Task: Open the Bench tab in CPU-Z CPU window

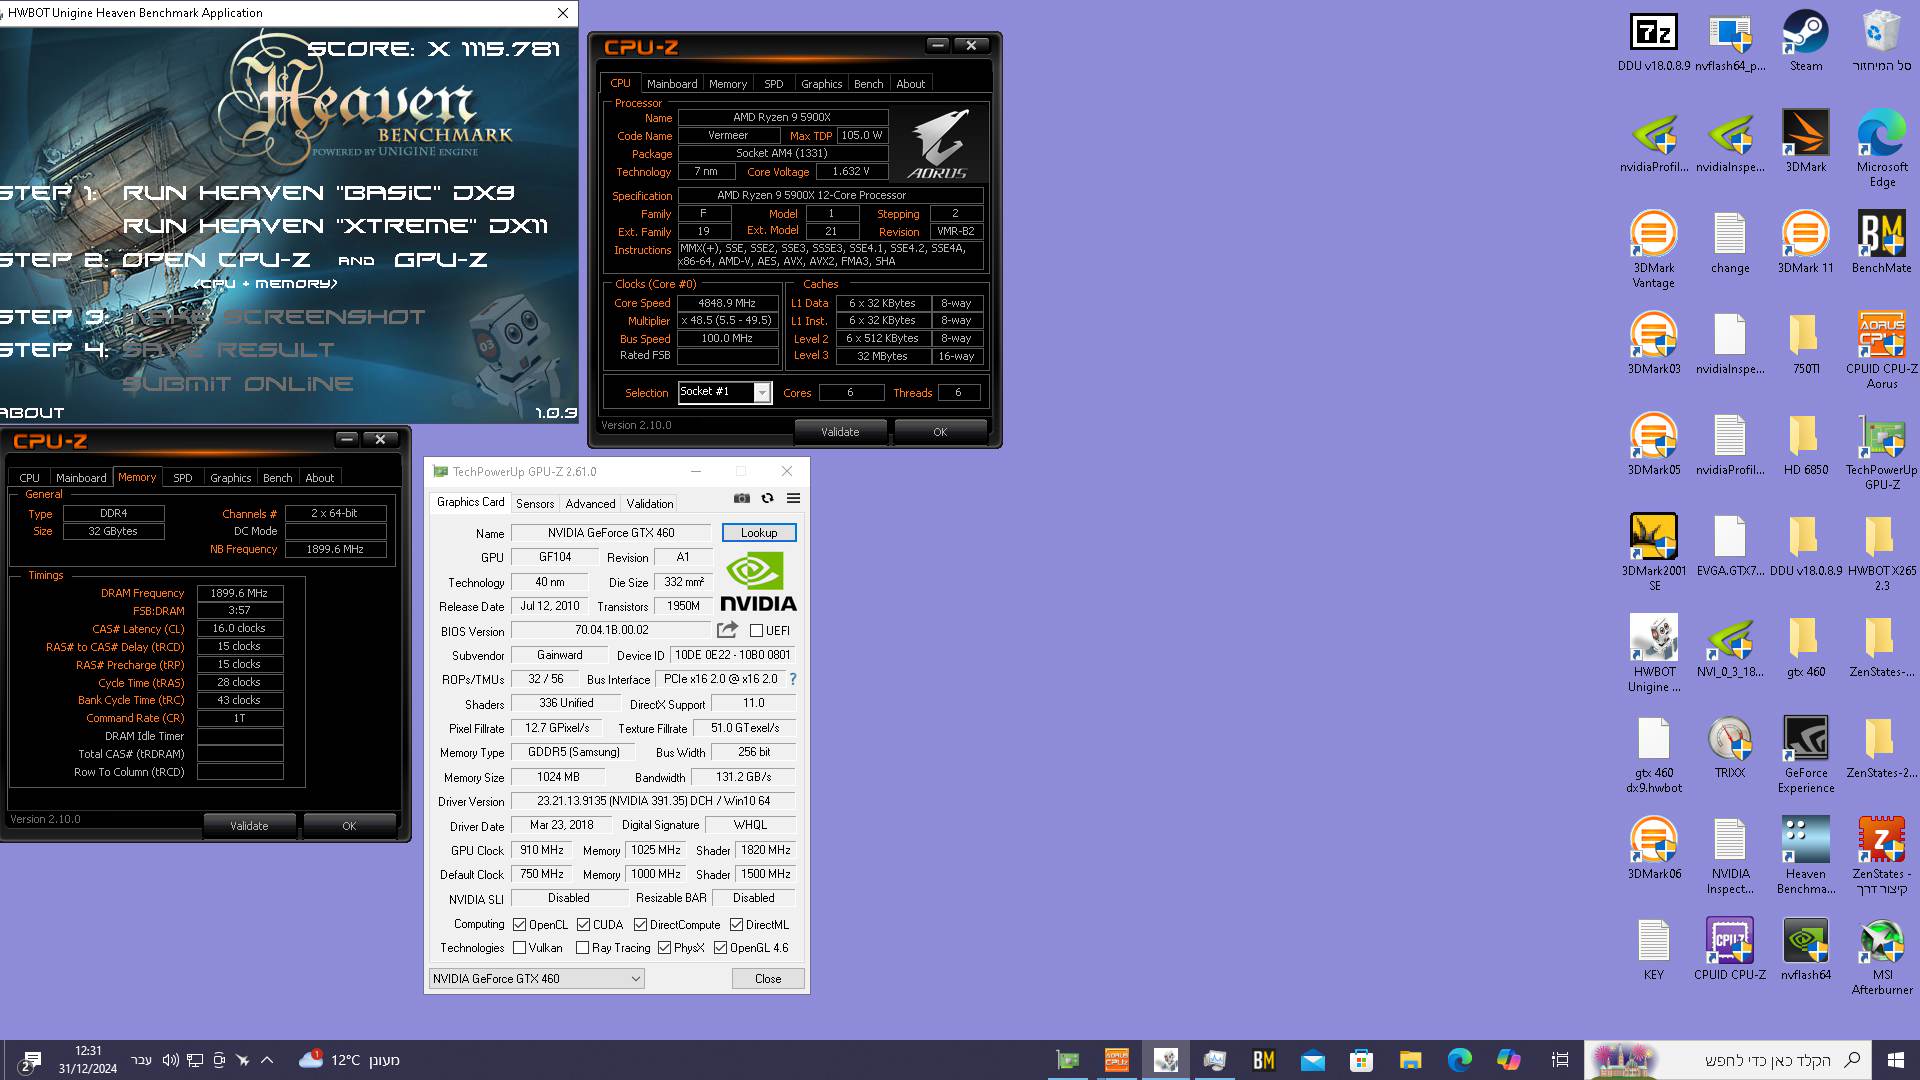Action: [868, 84]
